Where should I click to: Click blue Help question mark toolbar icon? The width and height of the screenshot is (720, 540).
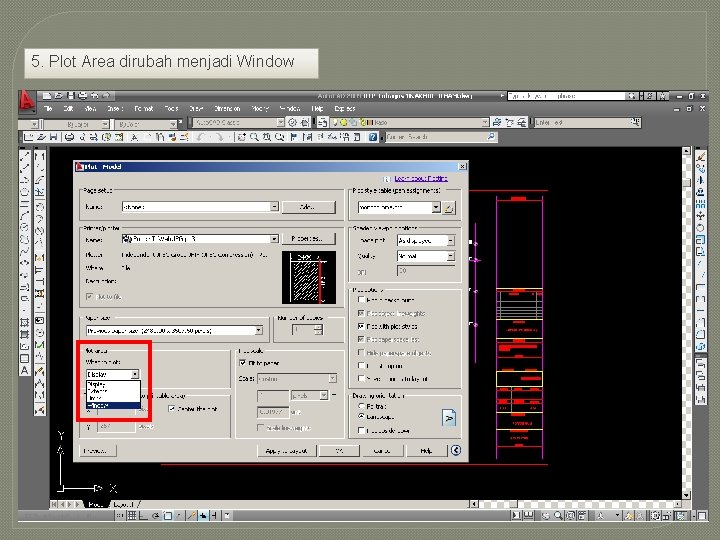pyautogui.click(x=373, y=137)
